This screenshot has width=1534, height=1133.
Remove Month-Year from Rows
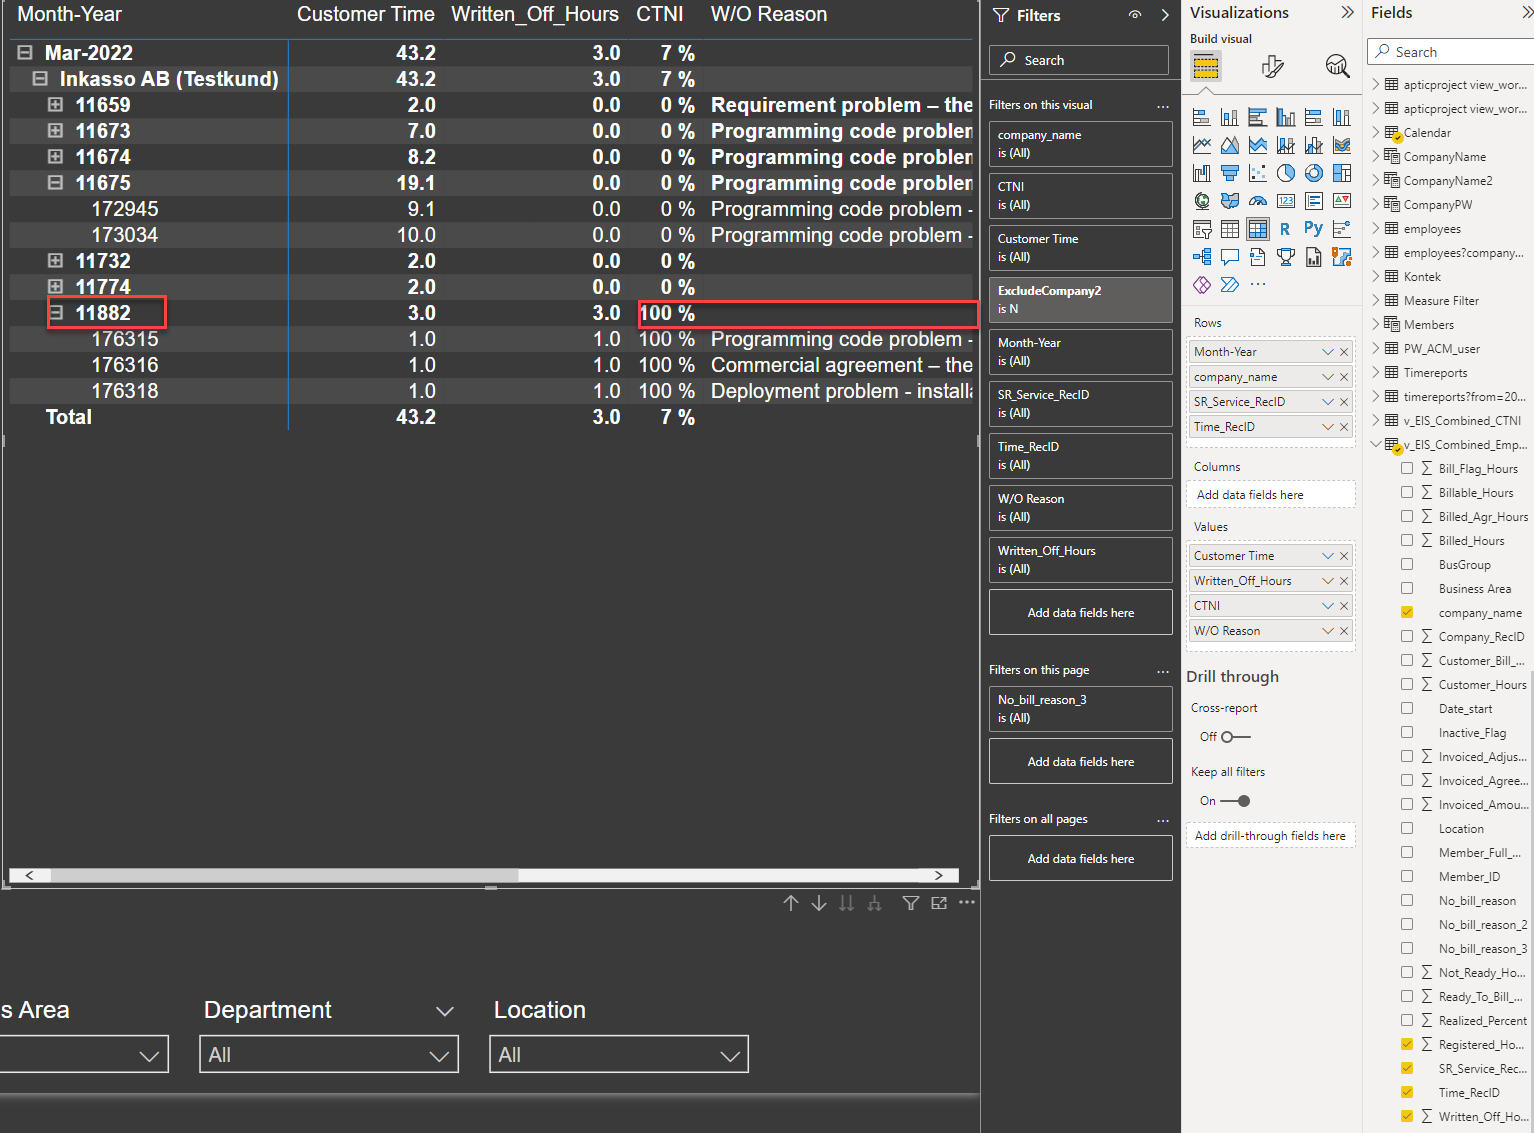tap(1345, 352)
